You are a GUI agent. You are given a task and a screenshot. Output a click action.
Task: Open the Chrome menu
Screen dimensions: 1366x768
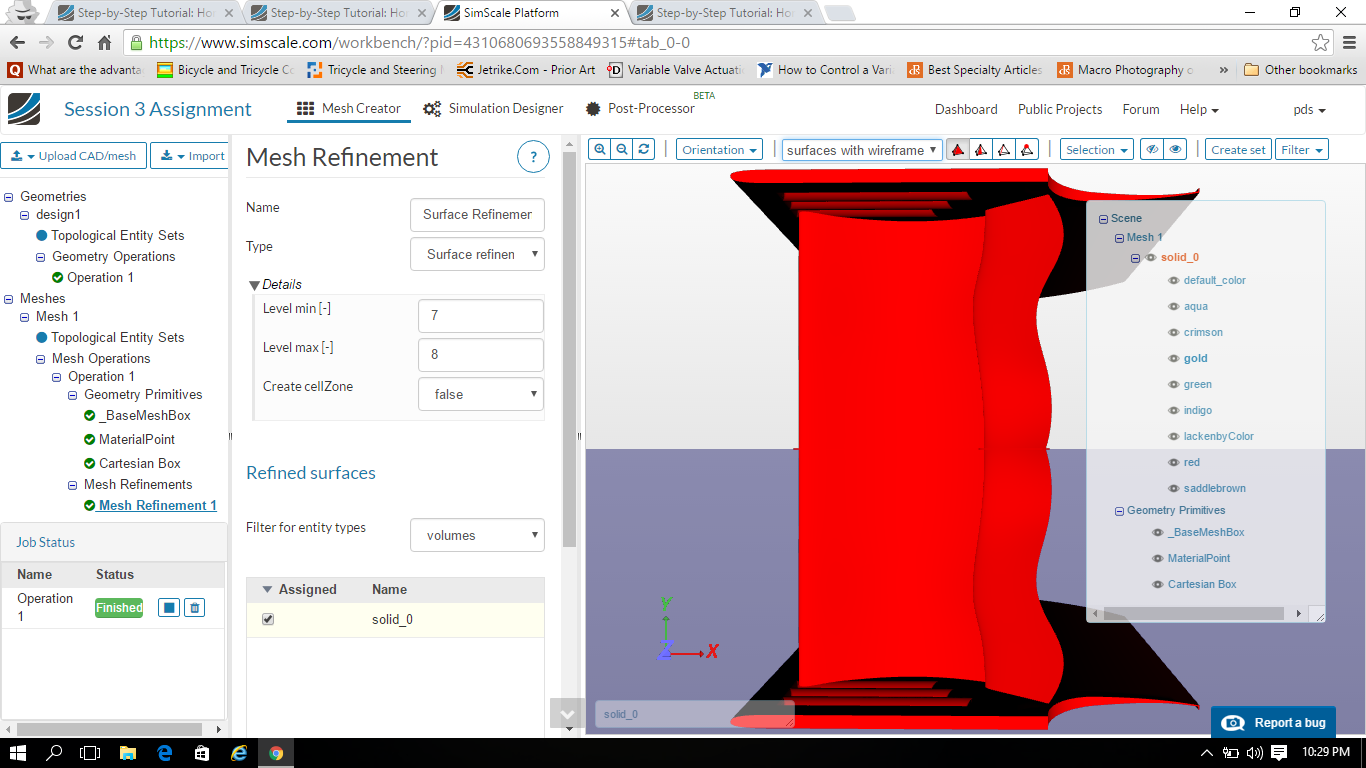coord(1349,43)
